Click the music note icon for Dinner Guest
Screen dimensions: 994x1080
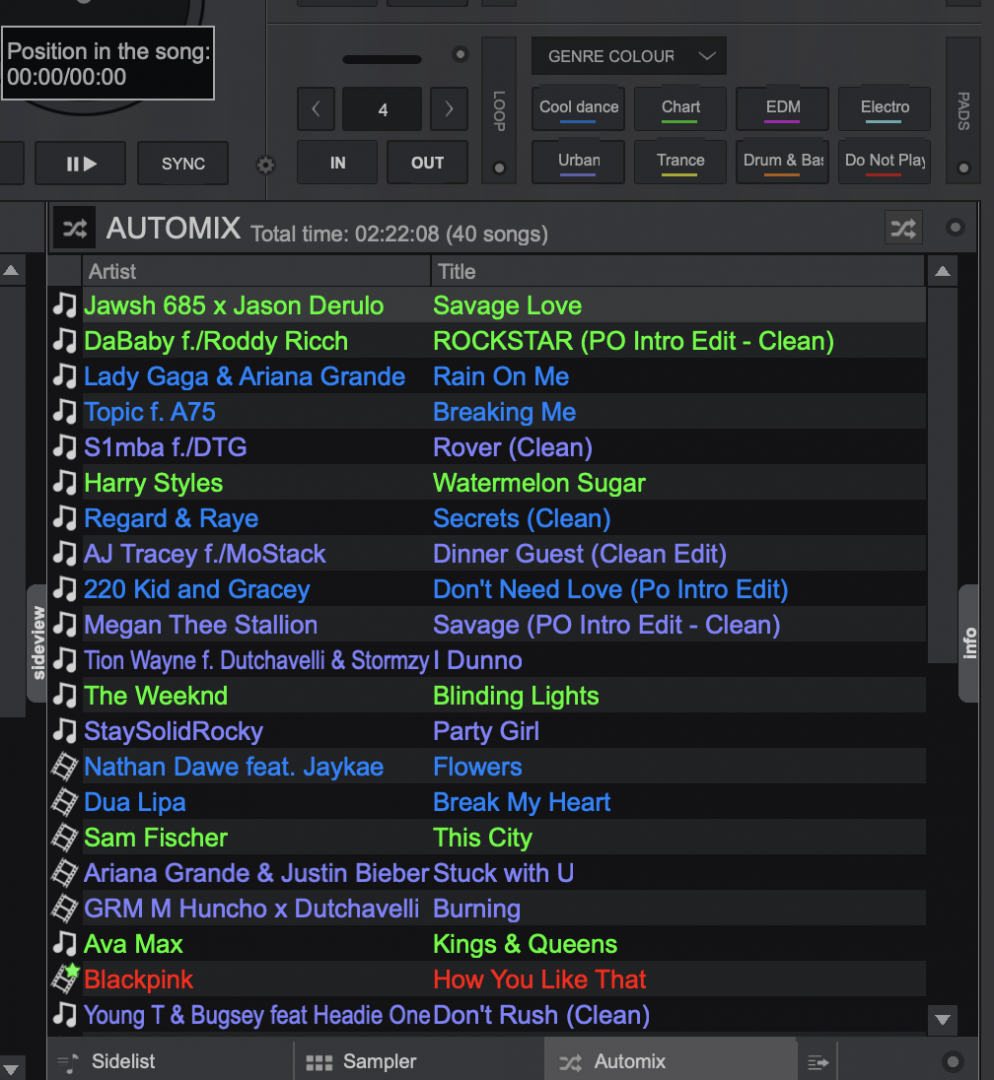65,553
